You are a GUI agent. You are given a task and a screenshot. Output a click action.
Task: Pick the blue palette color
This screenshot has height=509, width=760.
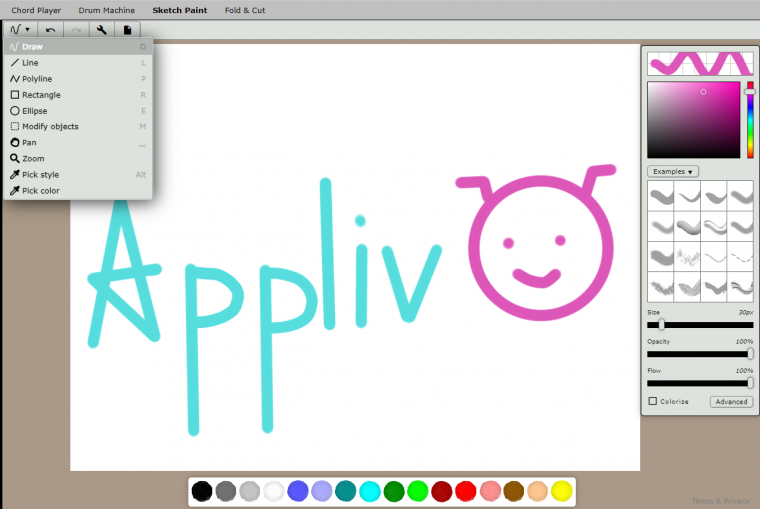[x=298, y=491]
